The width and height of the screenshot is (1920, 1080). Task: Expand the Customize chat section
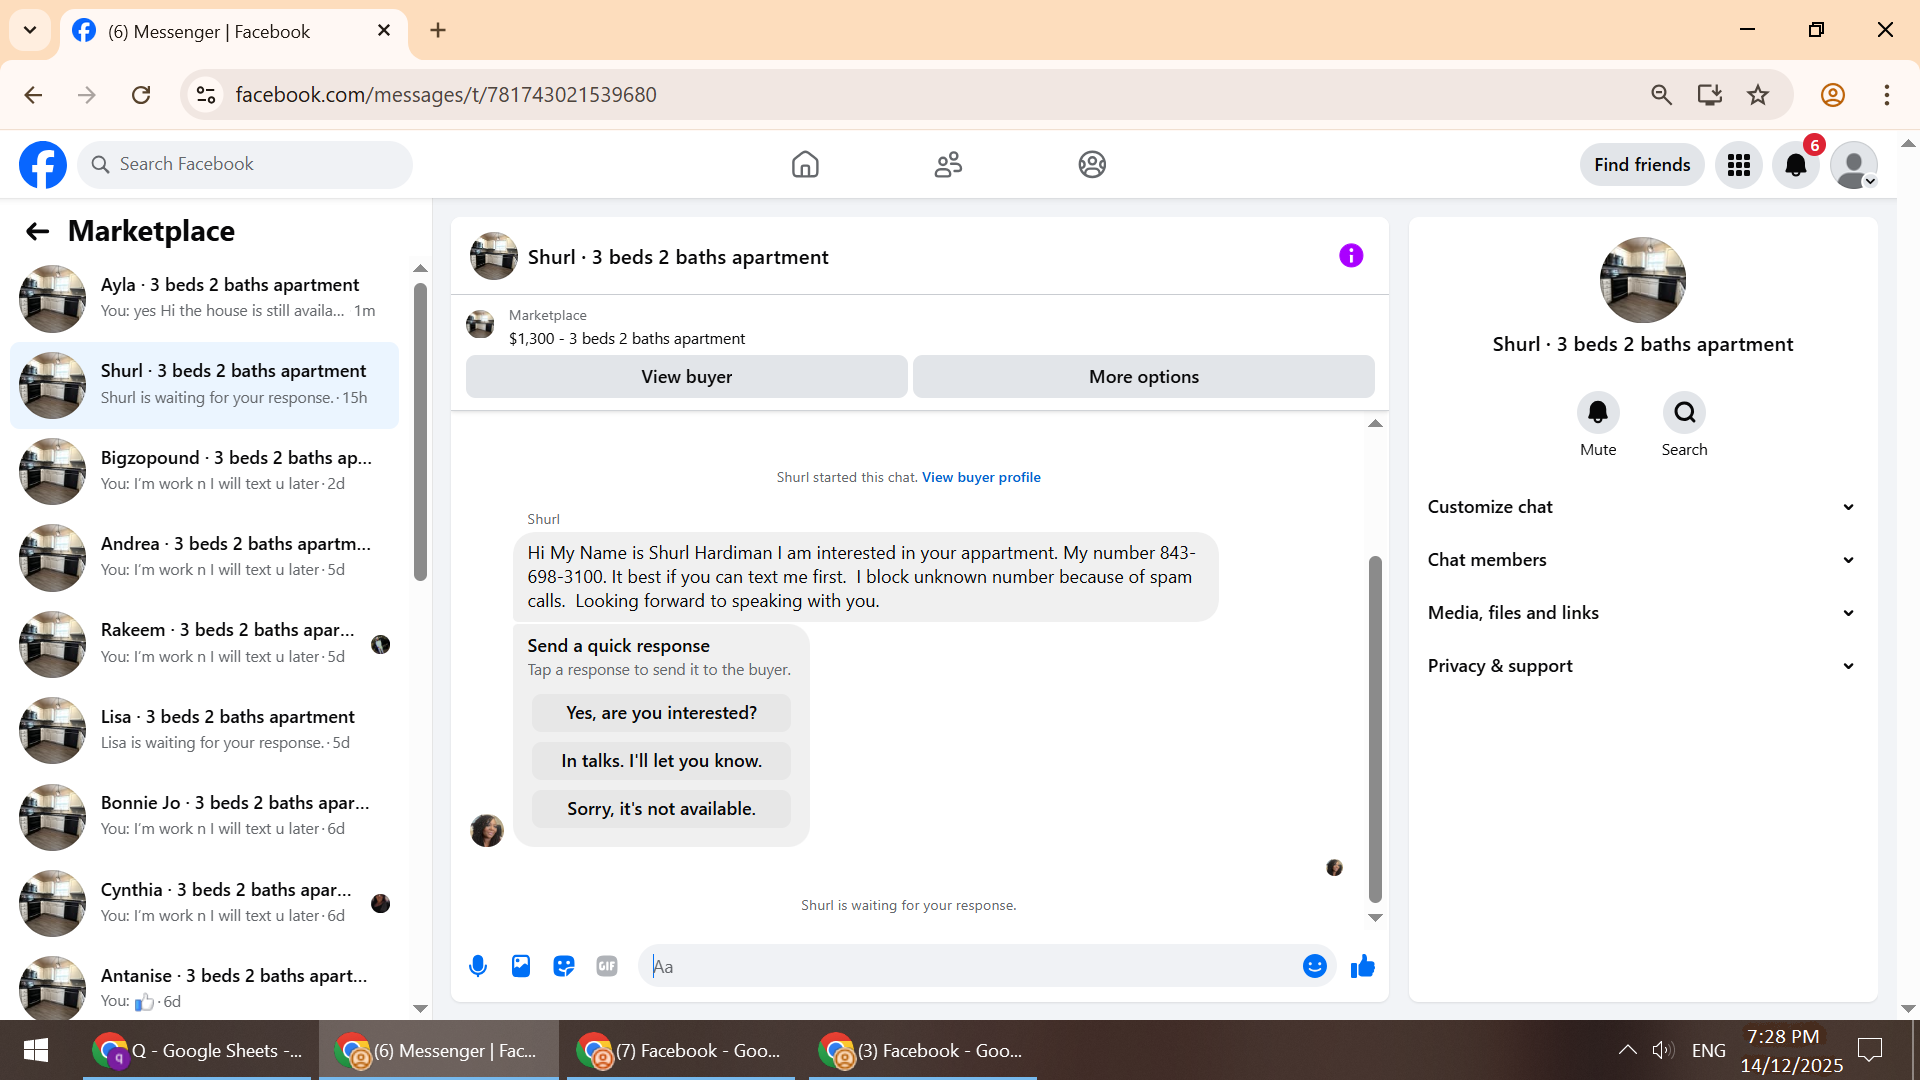coord(1642,507)
